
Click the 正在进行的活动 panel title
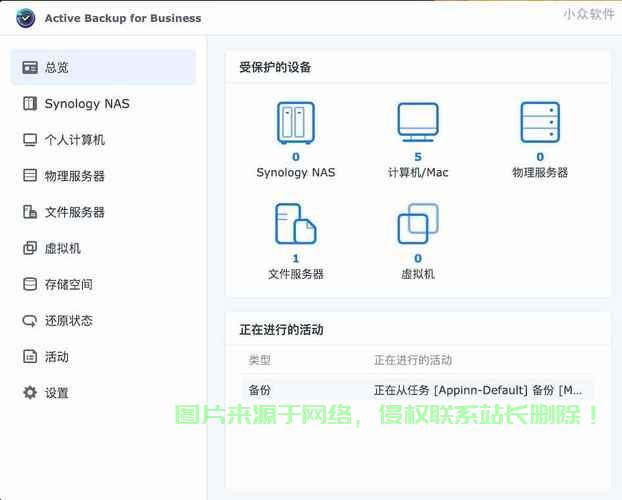tap(281, 330)
